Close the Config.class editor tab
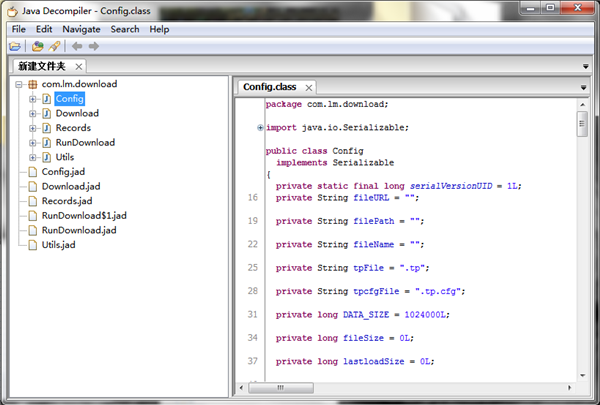This screenshot has width=600, height=405. point(309,88)
